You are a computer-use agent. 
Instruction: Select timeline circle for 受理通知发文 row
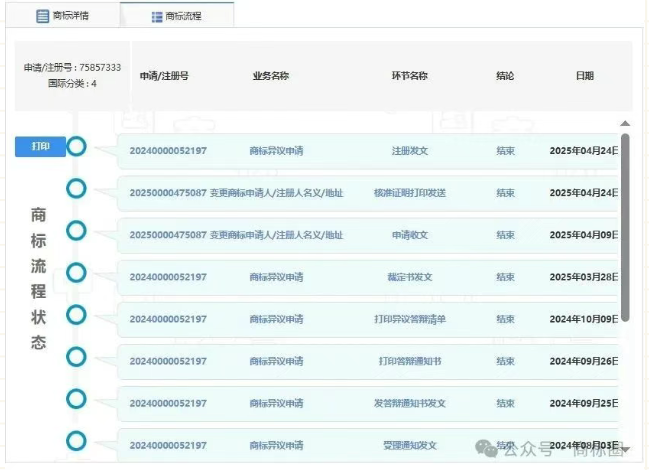pos(76,441)
